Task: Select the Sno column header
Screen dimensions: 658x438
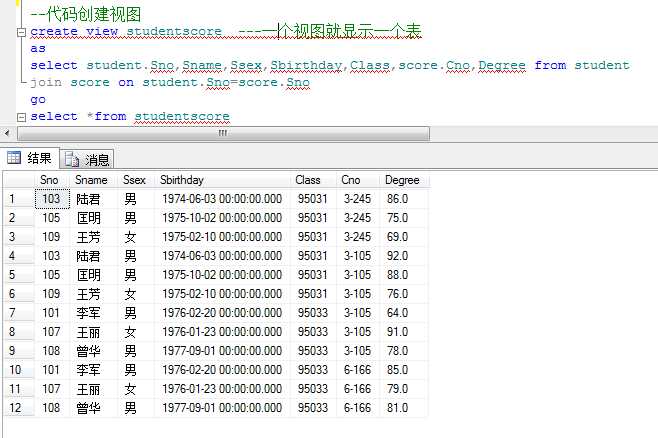Action: tap(52, 180)
